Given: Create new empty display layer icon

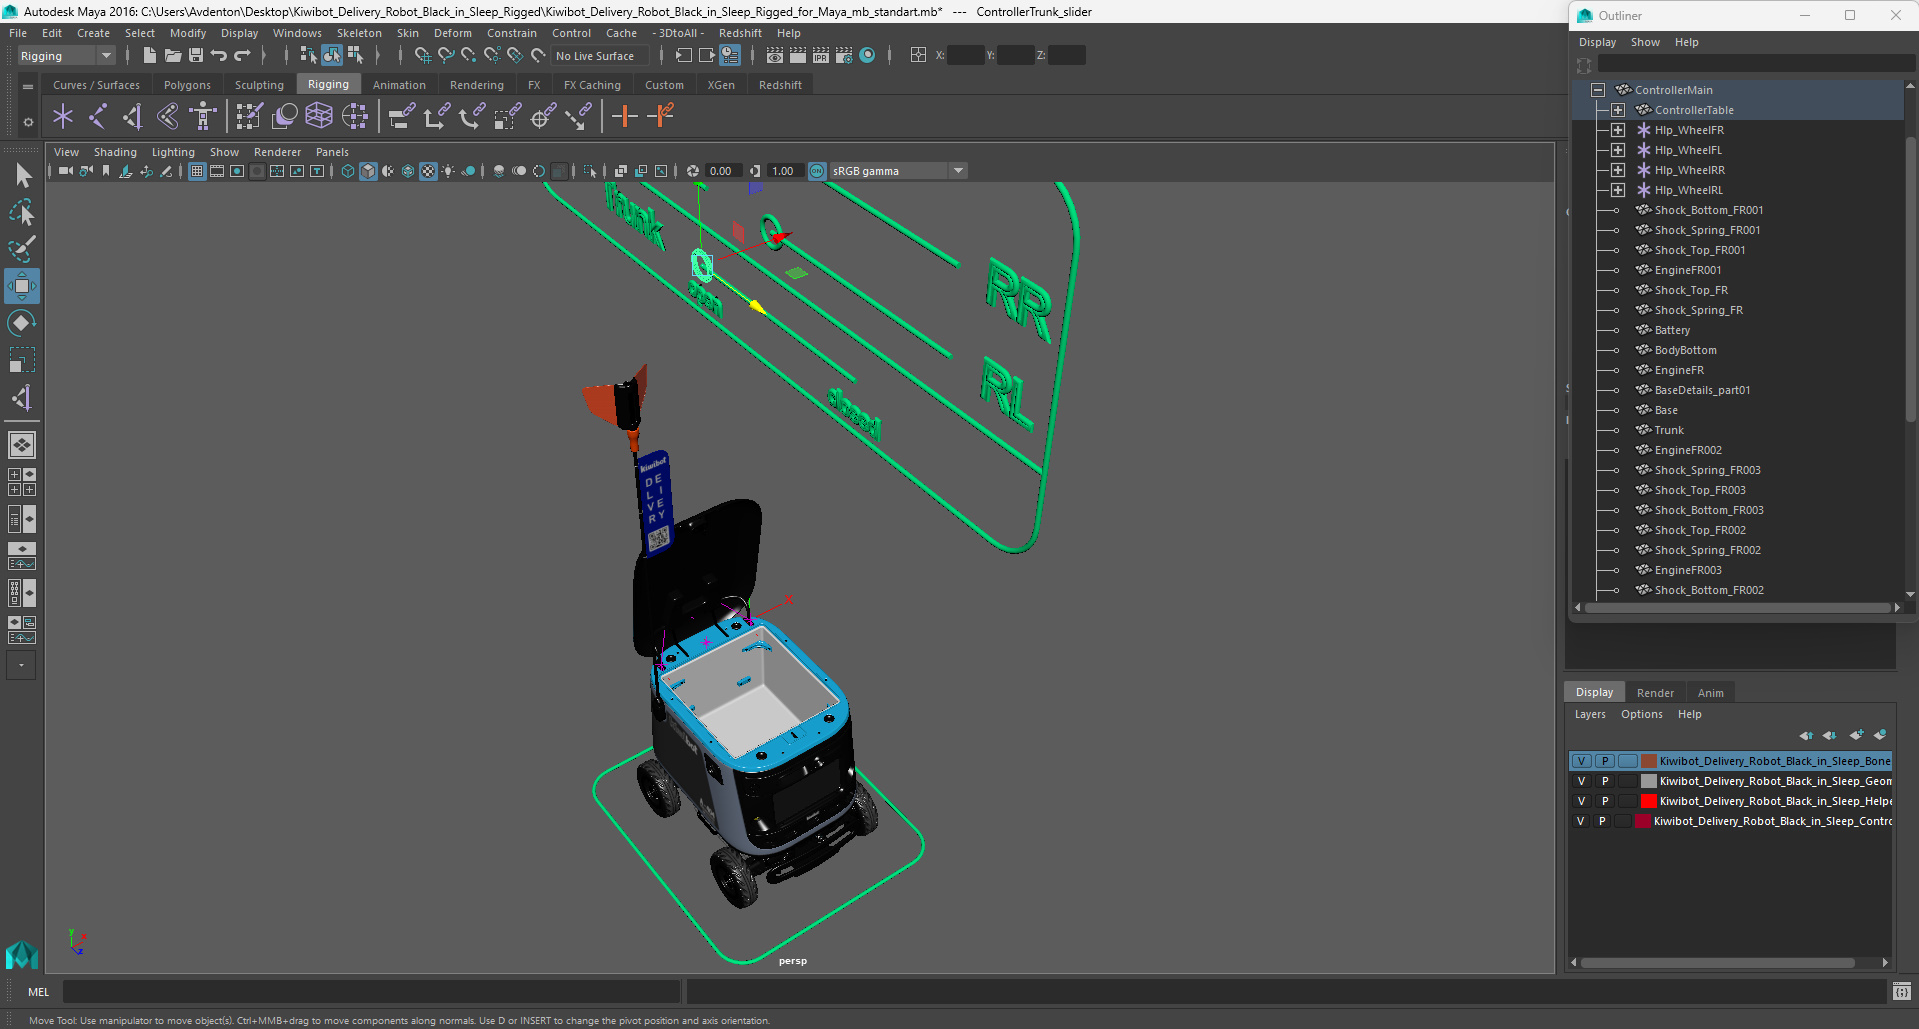Looking at the screenshot, I should point(1856,735).
